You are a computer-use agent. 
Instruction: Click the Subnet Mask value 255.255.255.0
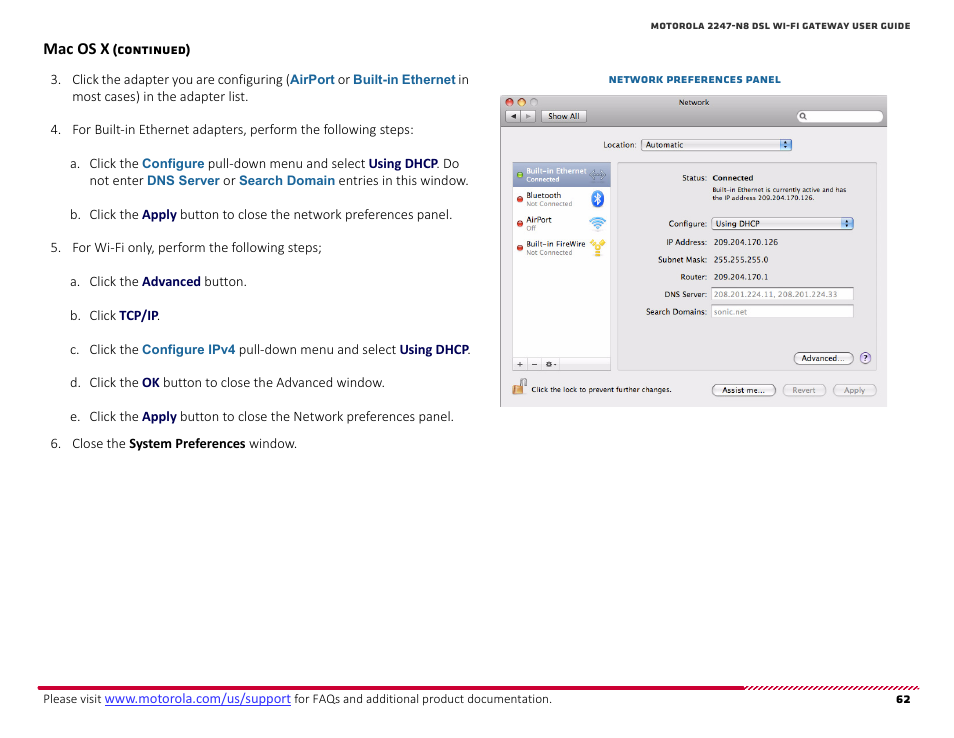point(740,260)
